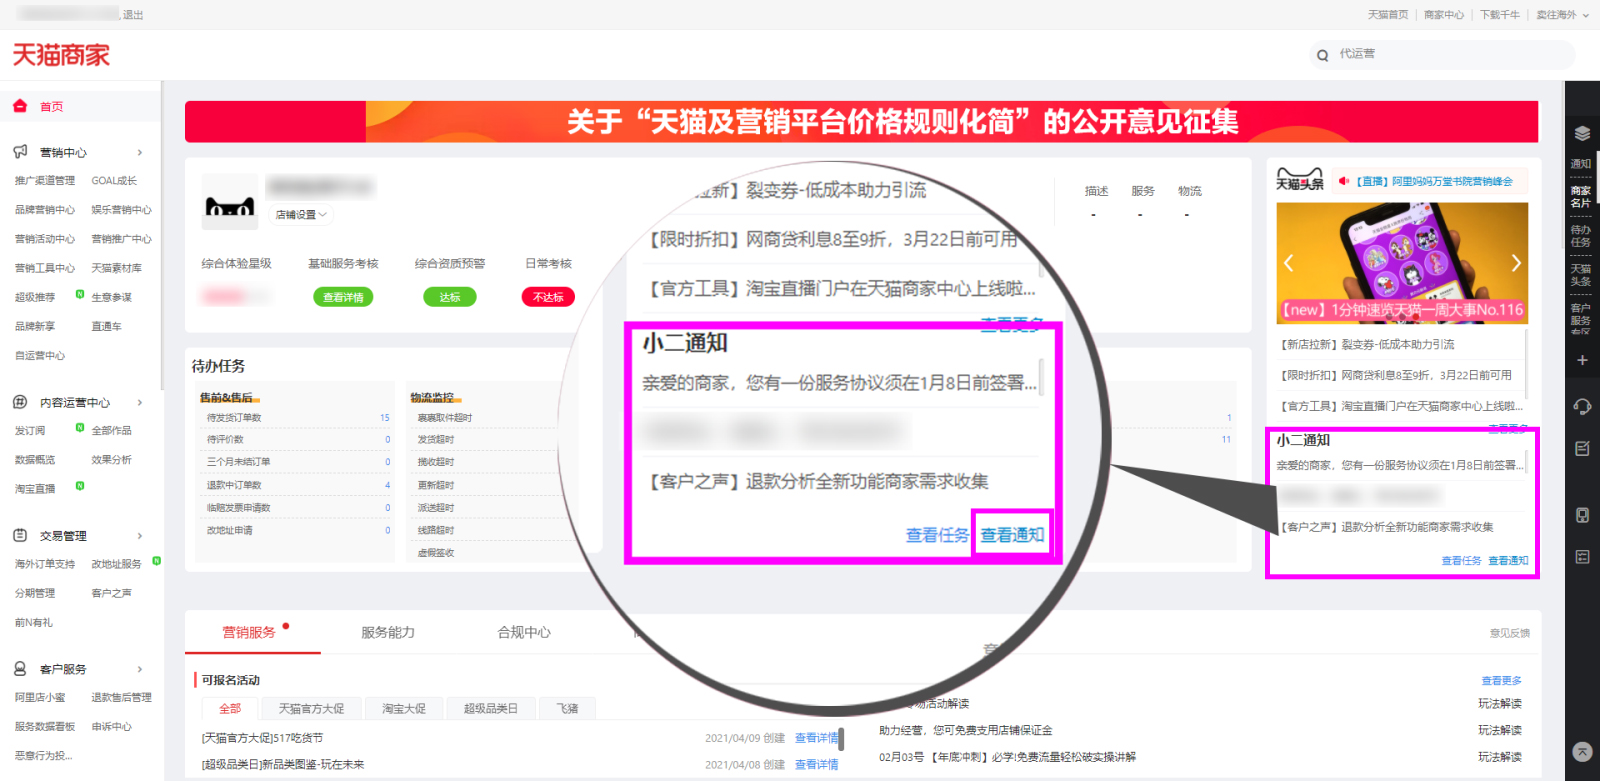The image size is (1600, 781).
Task: Click the 待发货订单数 row
Action: [x=296, y=418]
